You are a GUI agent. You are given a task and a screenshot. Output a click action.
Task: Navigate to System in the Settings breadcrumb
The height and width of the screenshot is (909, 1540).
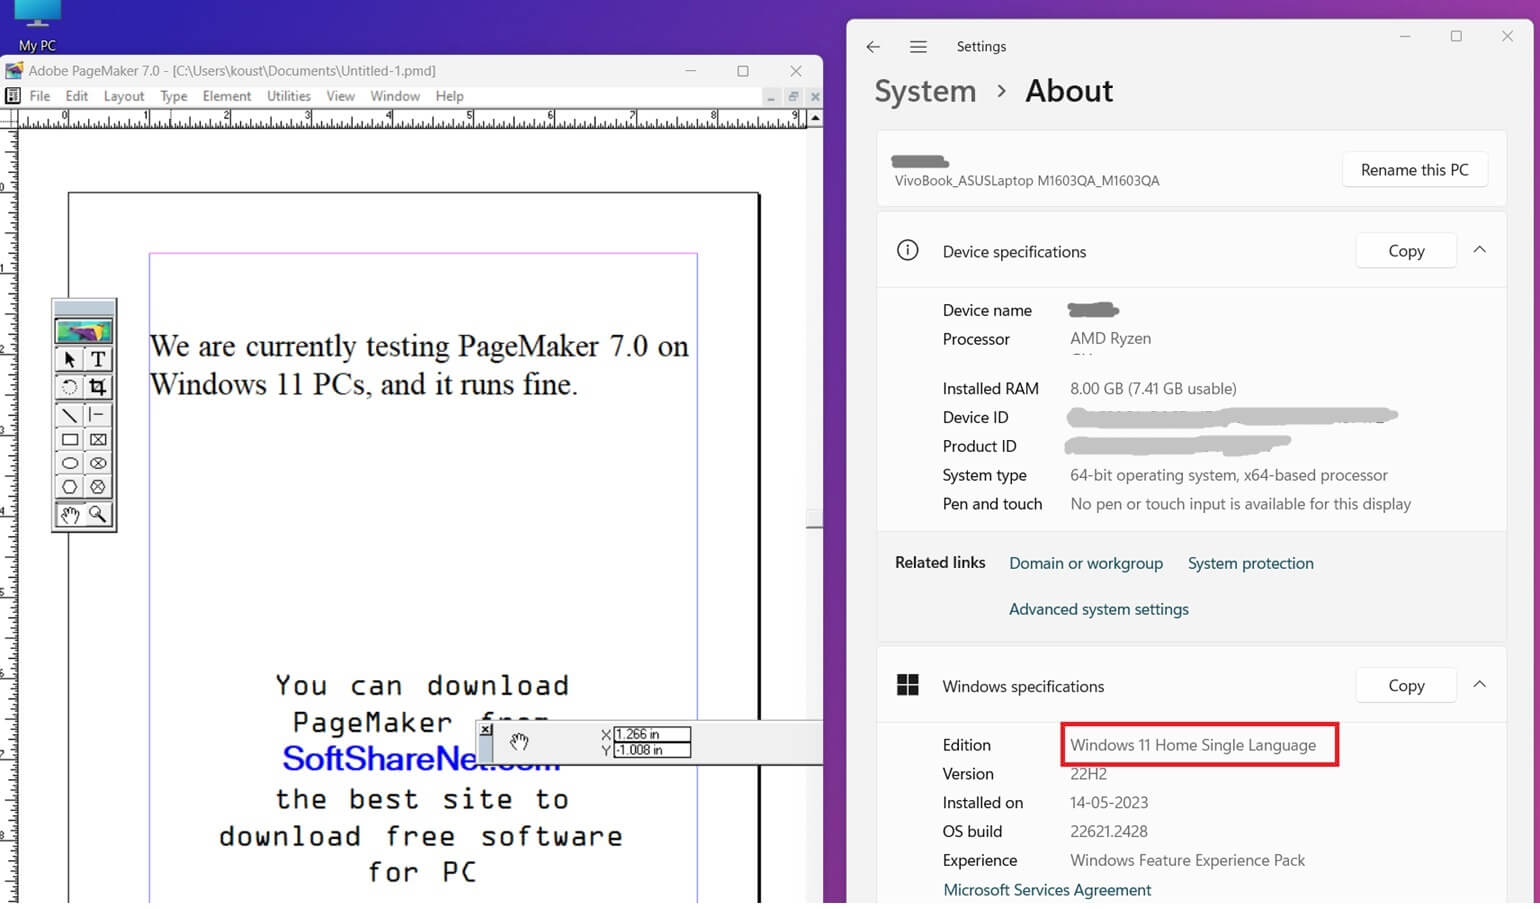(925, 91)
